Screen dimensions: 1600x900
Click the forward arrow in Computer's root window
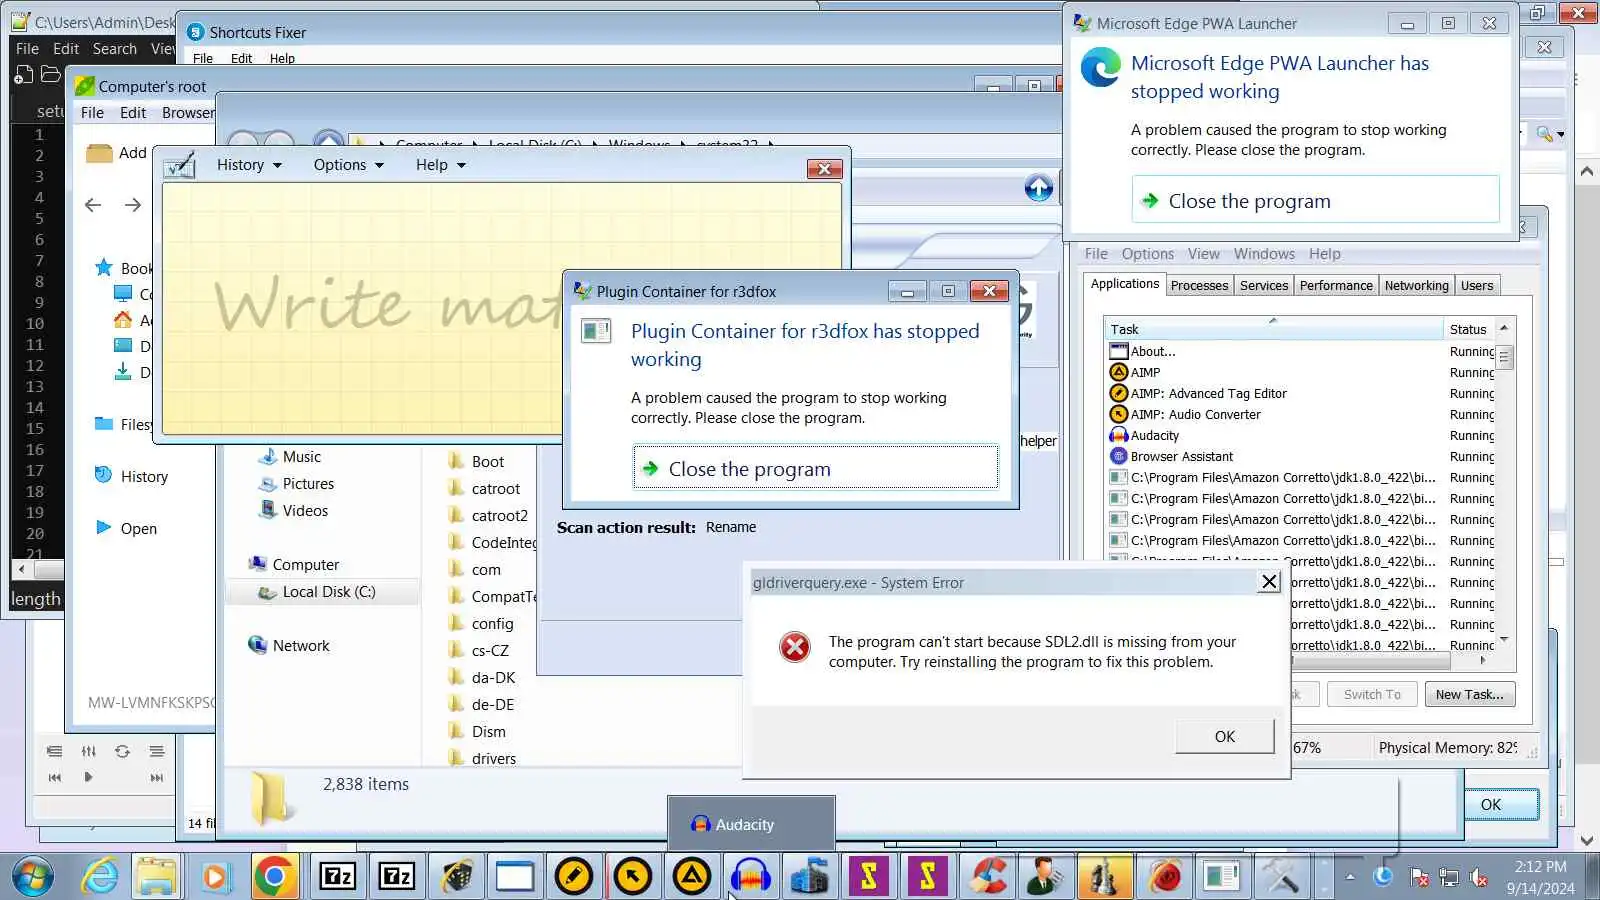coord(133,205)
